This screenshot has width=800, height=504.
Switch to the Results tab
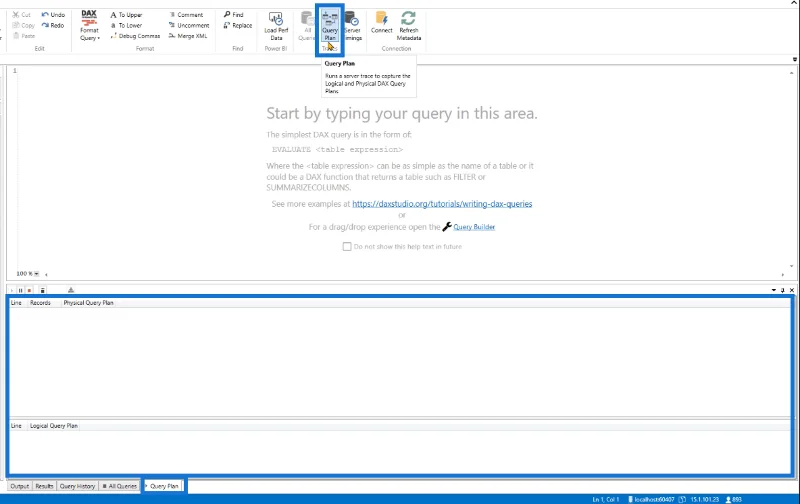44,486
